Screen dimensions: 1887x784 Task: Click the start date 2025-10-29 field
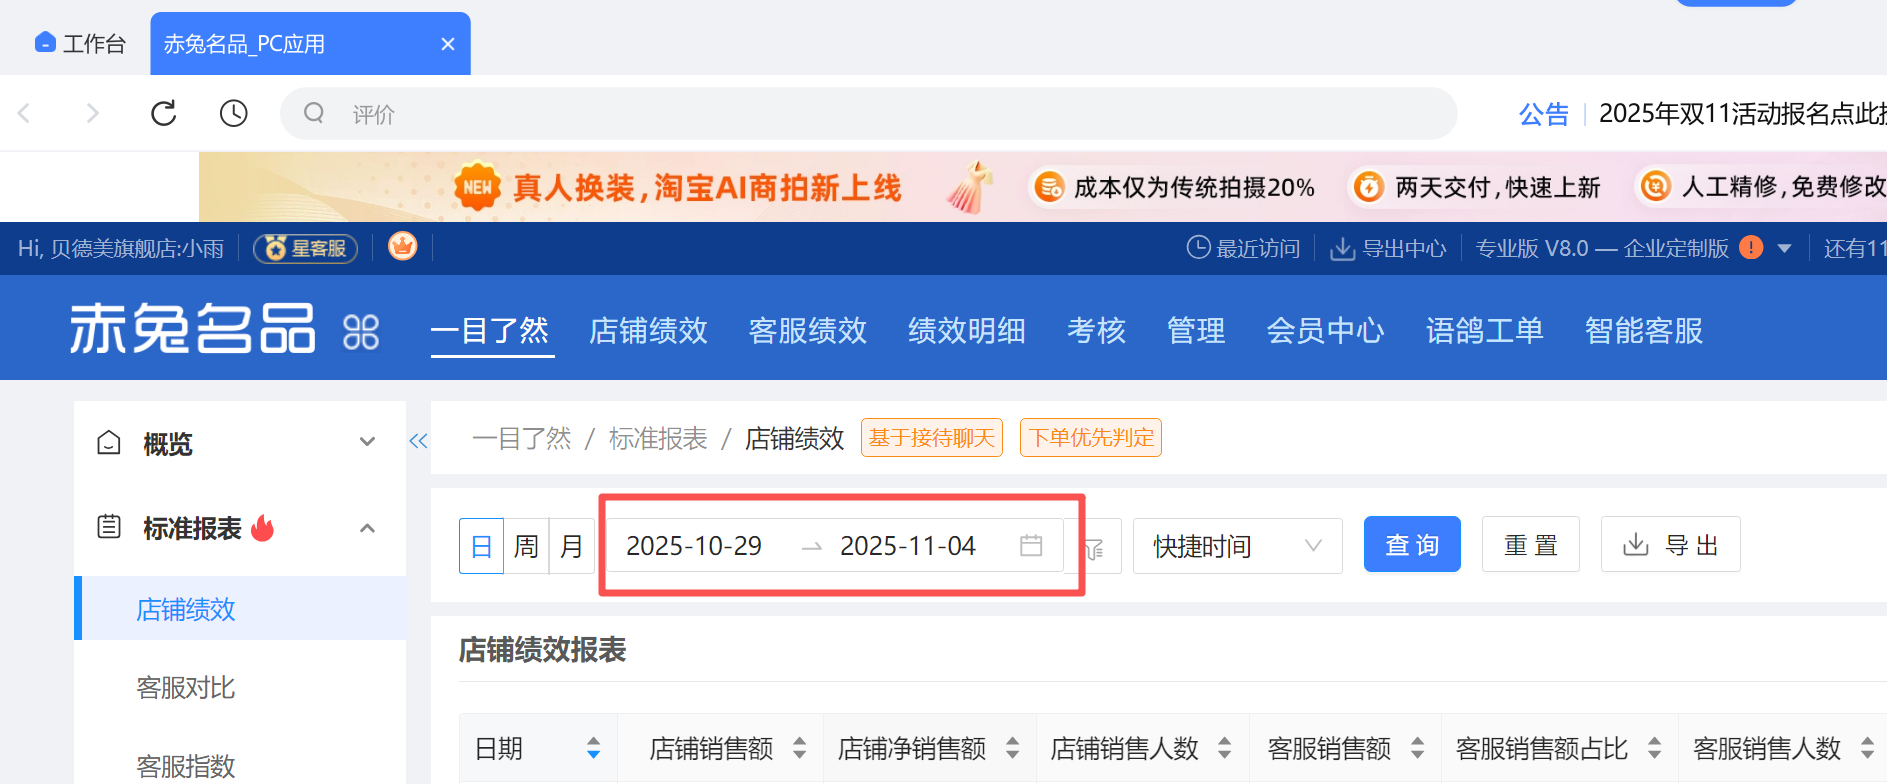[x=694, y=546]
